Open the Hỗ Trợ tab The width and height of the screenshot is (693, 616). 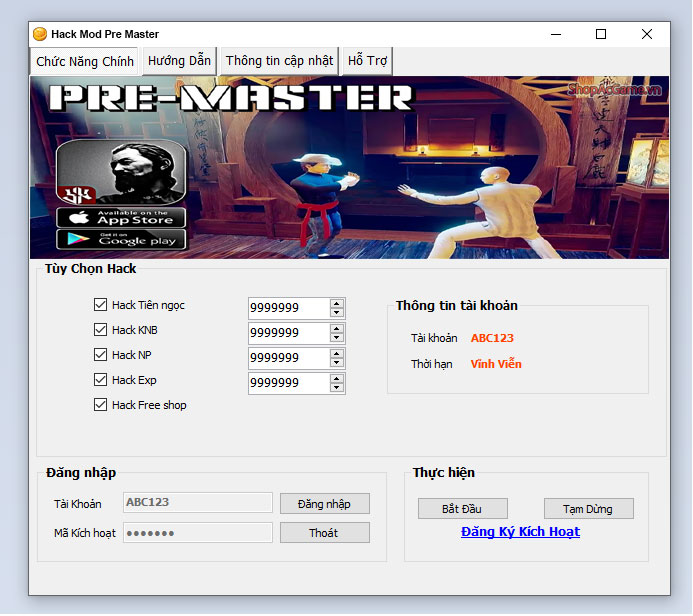coord(367,61)
